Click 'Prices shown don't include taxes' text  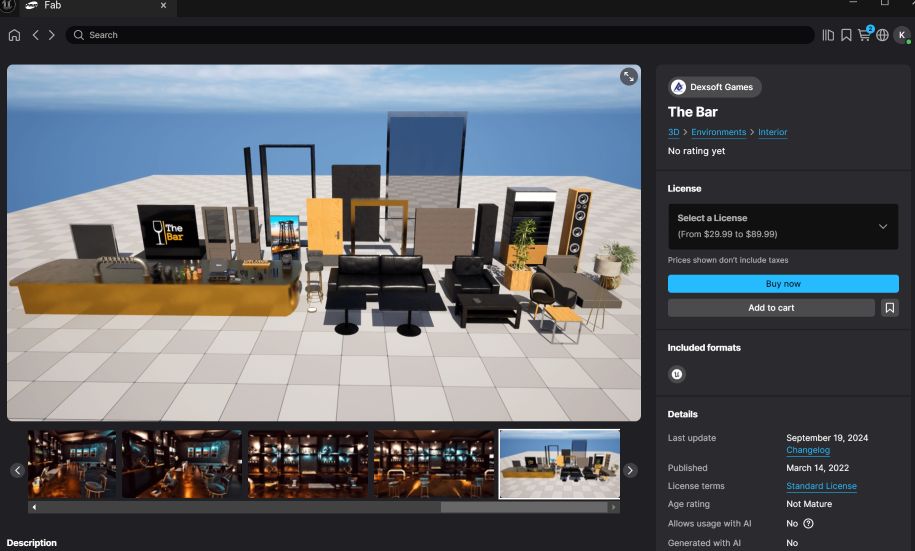tap(728, 260)
